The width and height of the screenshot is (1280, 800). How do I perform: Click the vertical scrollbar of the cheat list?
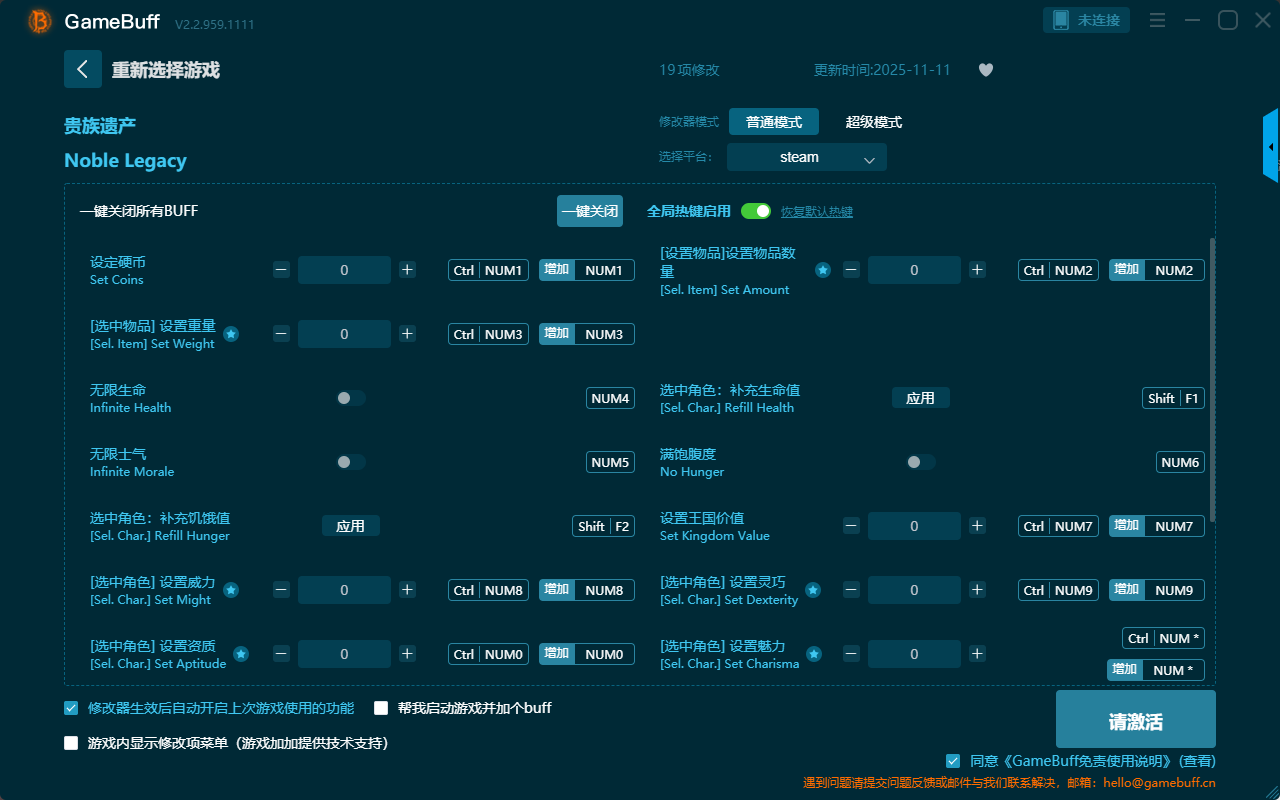(x=1213, y=380)
